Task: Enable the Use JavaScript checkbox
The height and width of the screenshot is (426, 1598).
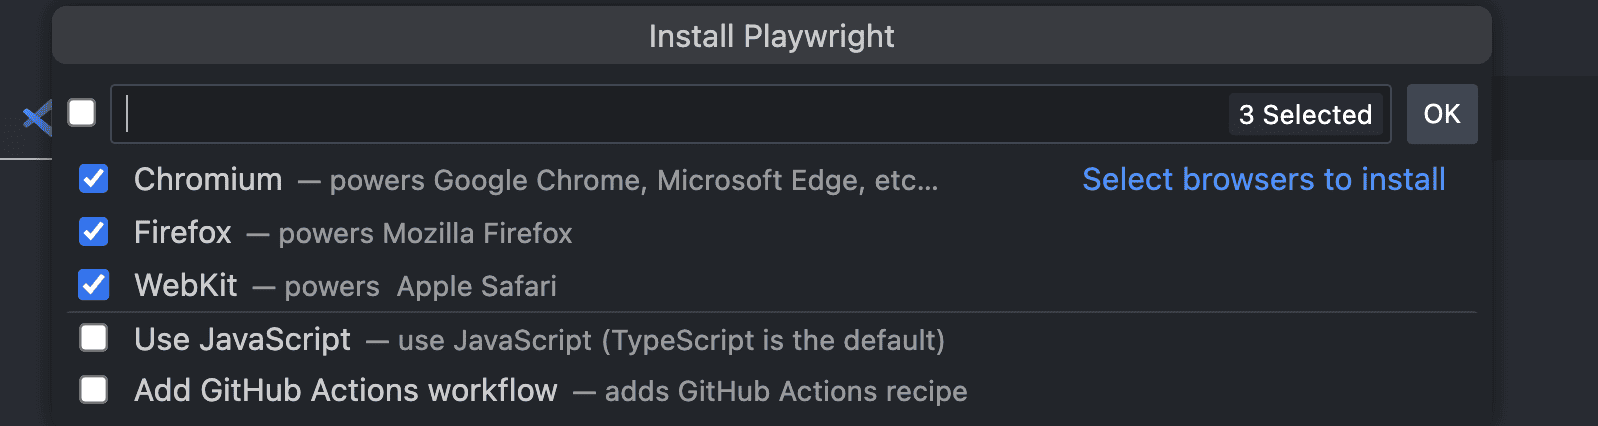Action: [94, 338]
